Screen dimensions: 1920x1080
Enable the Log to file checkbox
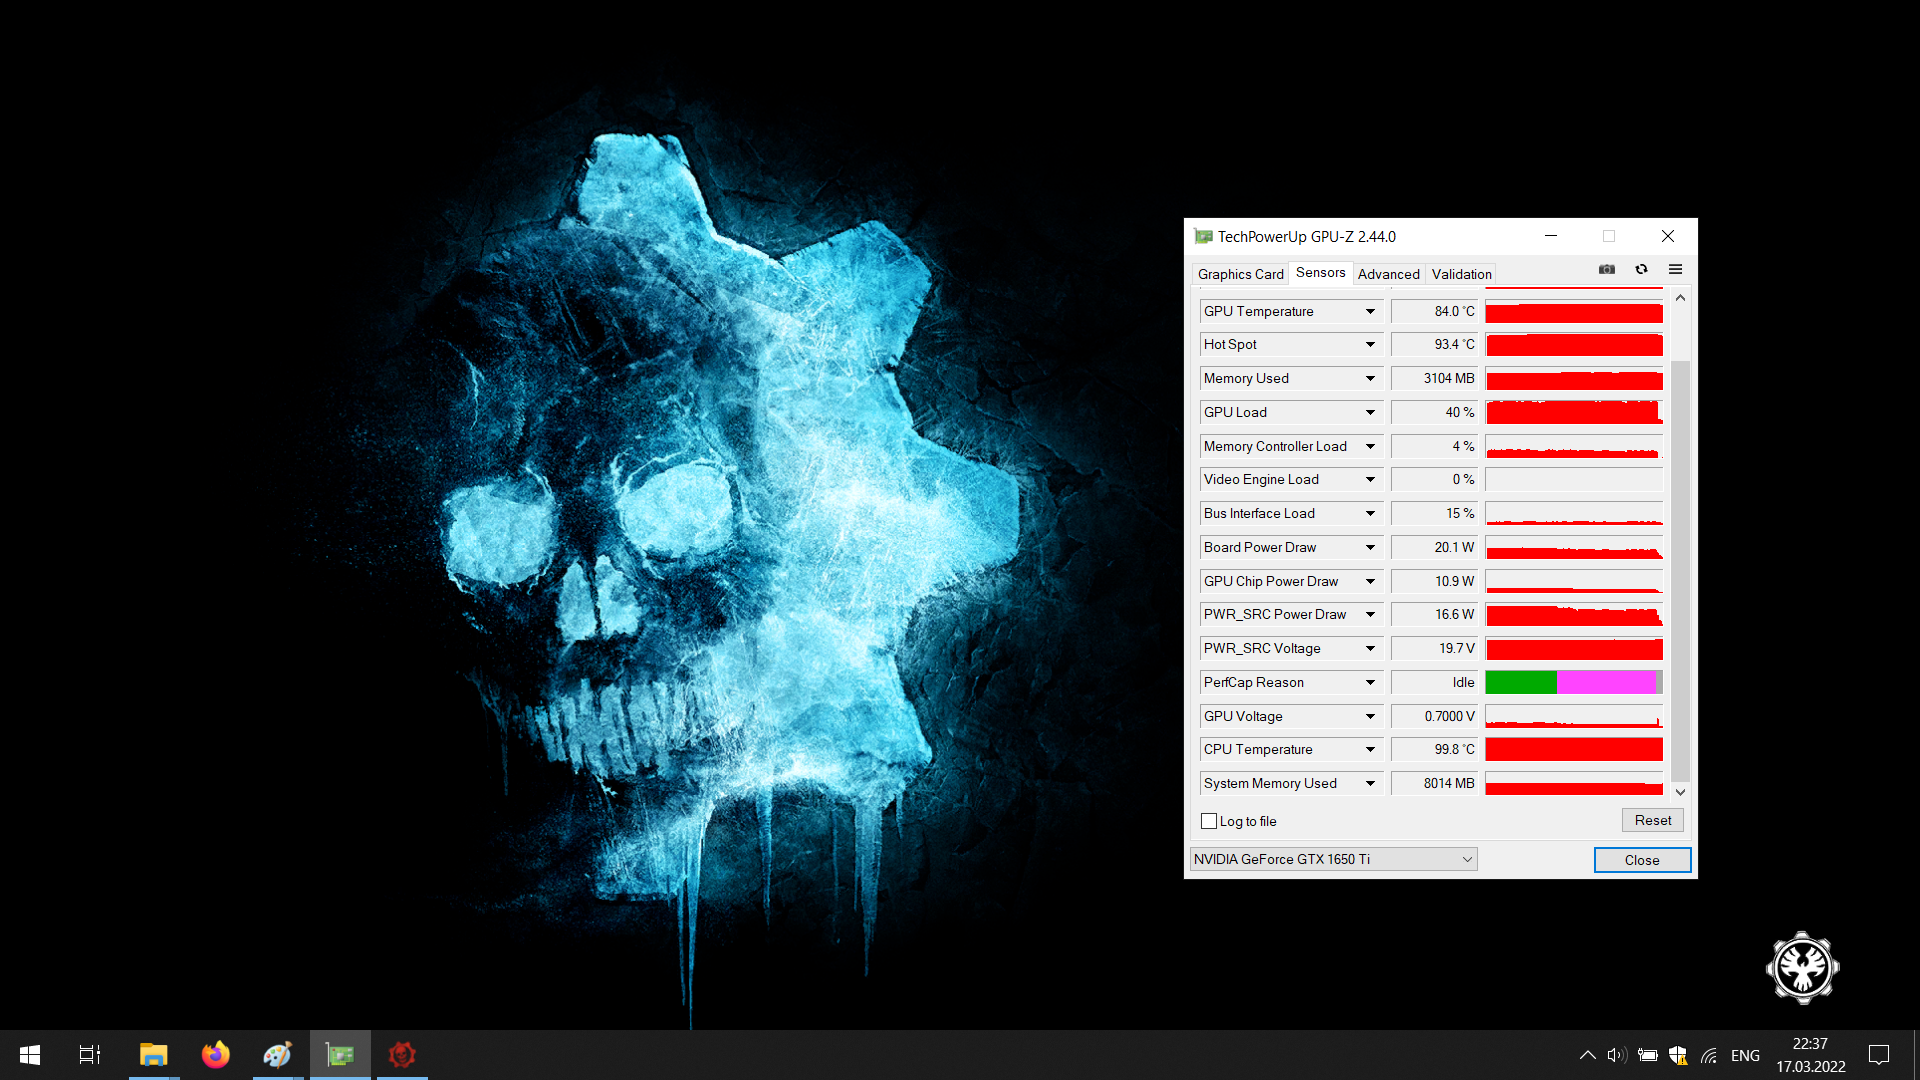click(1209, 821)
